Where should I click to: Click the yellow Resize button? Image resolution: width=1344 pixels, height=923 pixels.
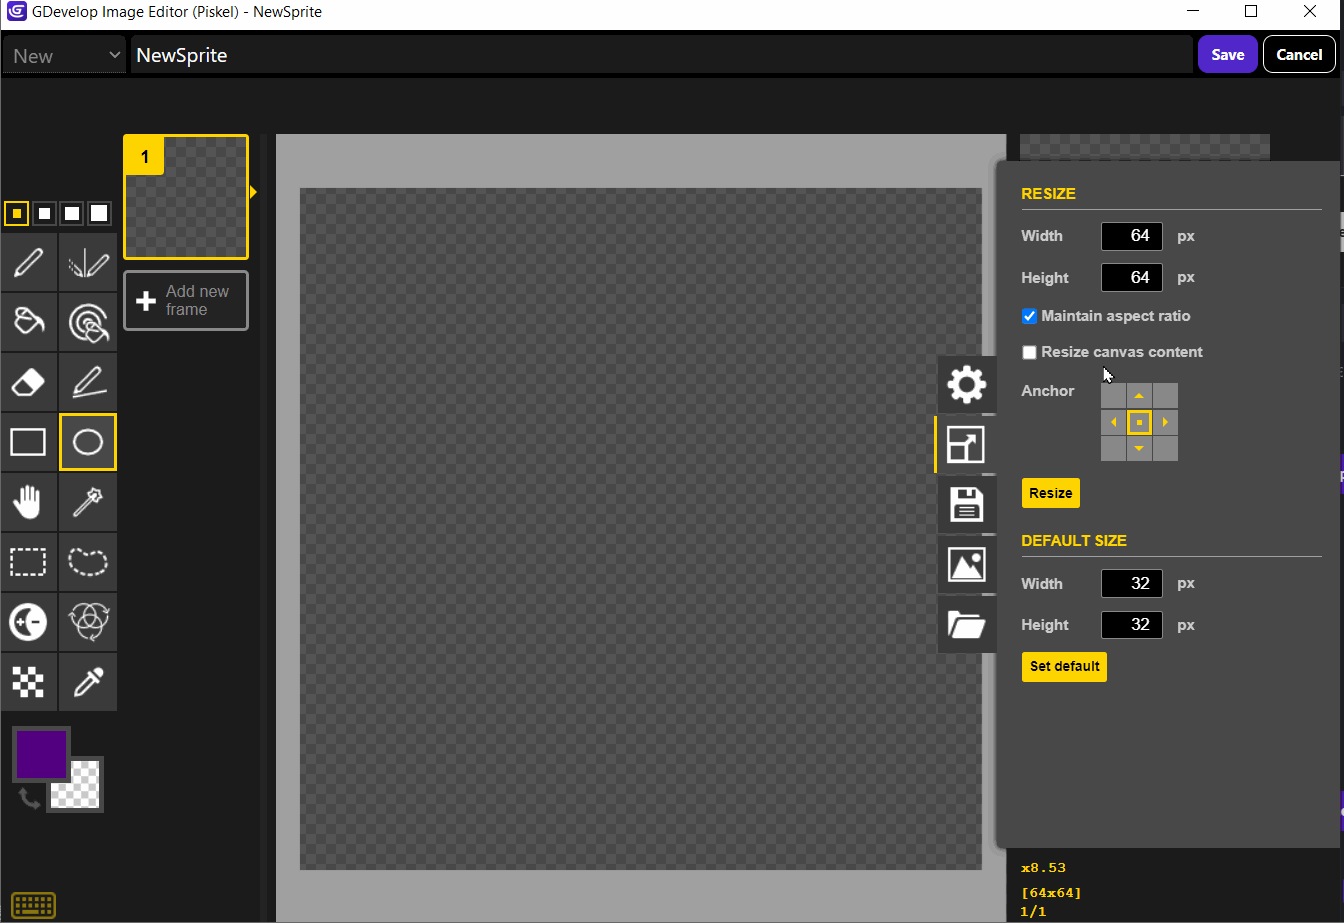[1050, 493]
